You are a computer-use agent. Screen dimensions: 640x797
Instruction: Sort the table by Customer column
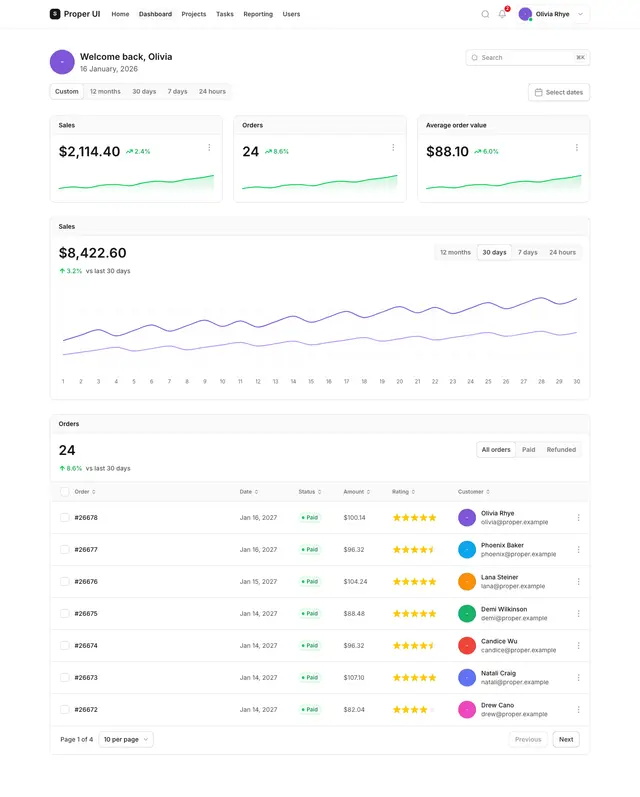474,492
